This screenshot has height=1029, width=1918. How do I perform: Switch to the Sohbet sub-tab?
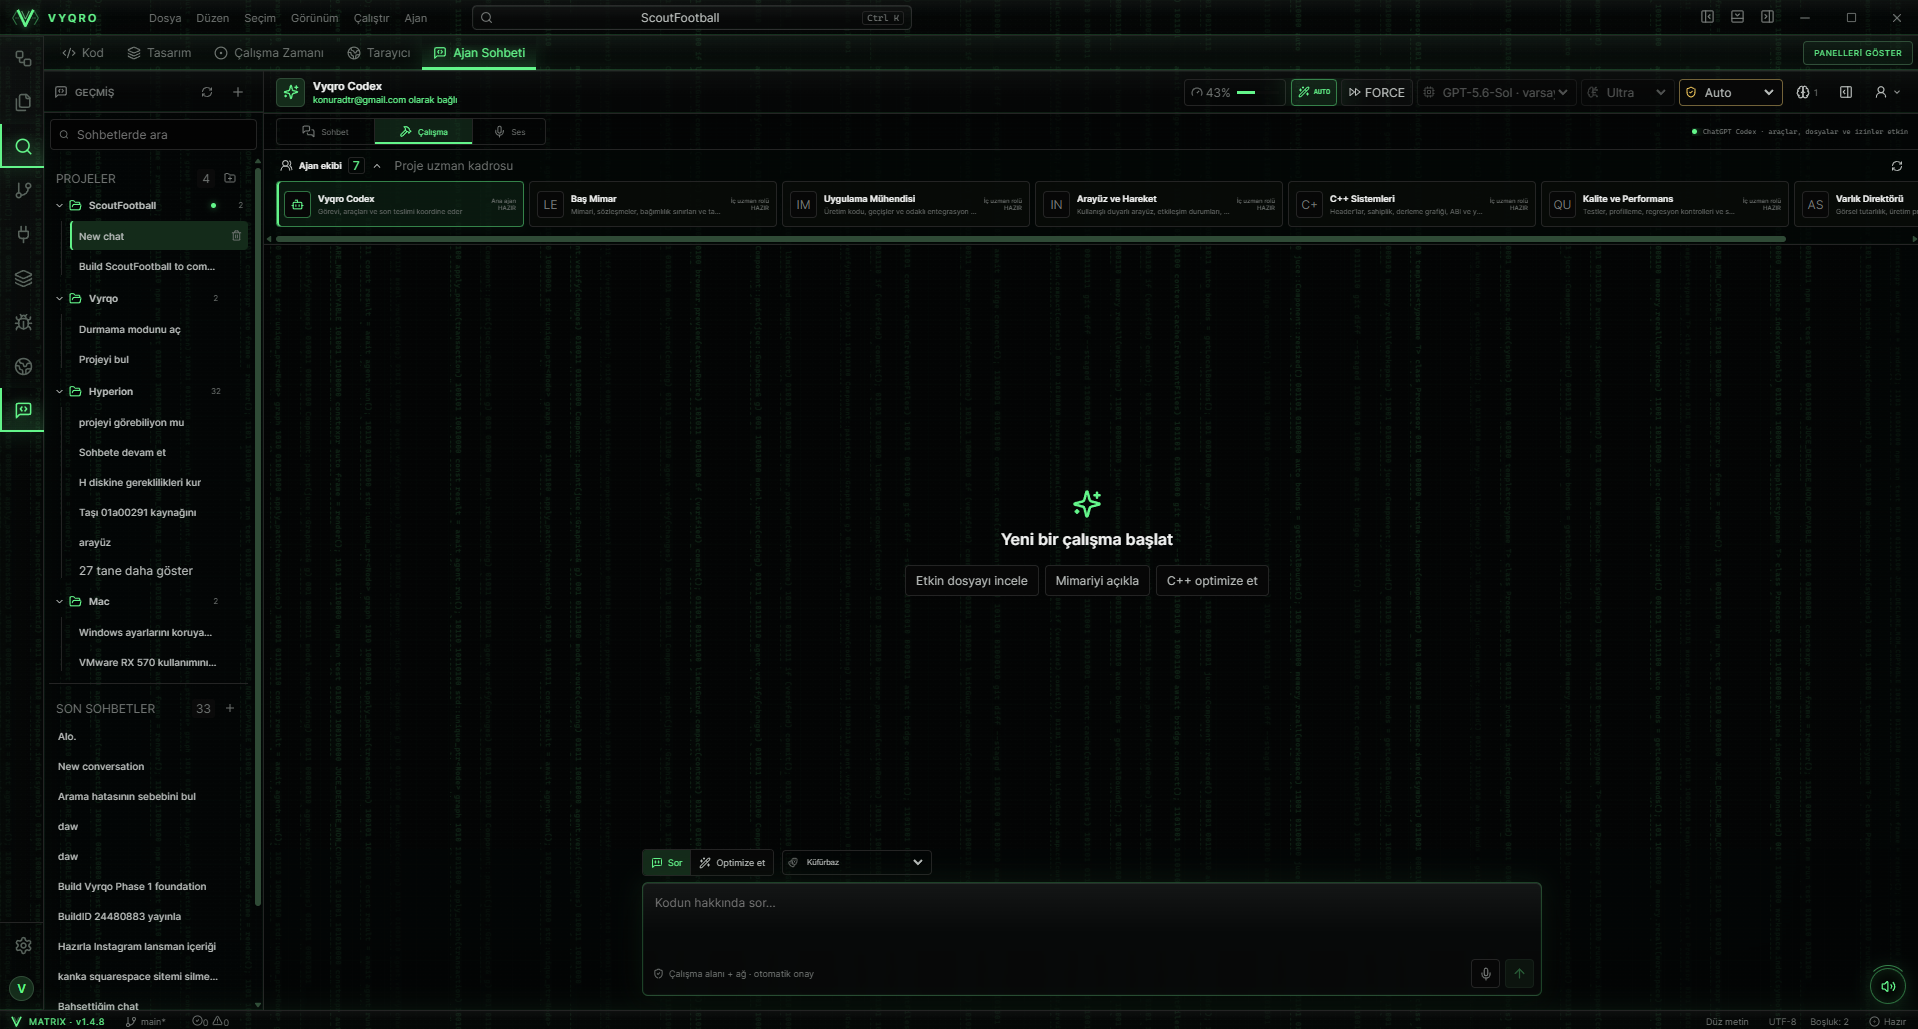click(325, 132)
